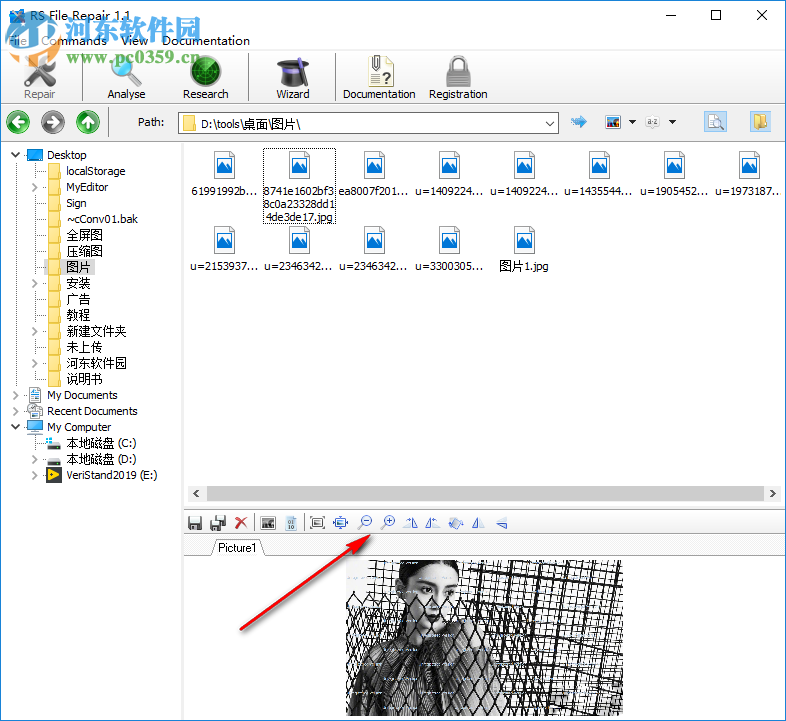Open the path combo box dropdown arrow
The image size is (786, 721).
click(x=550, y=123)
